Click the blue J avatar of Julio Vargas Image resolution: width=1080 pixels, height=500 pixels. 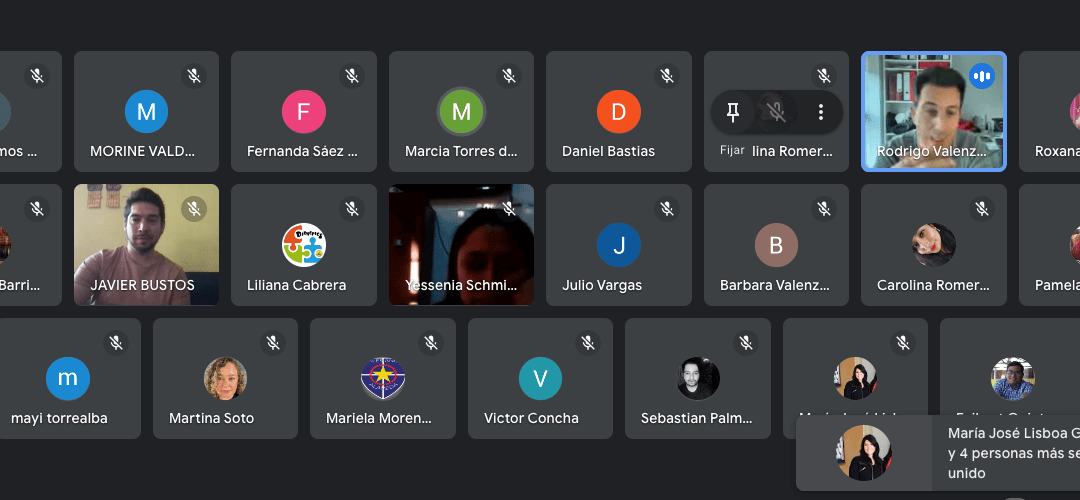(x=619, y=245)
